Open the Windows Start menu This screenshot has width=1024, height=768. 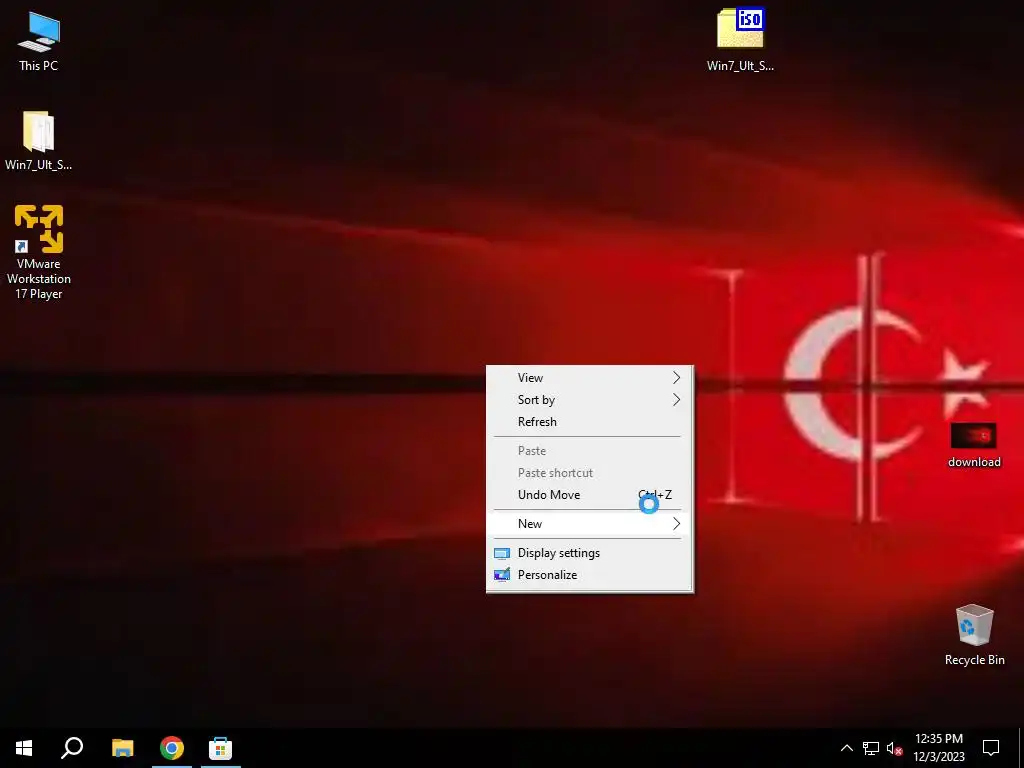tap(24, 748)
